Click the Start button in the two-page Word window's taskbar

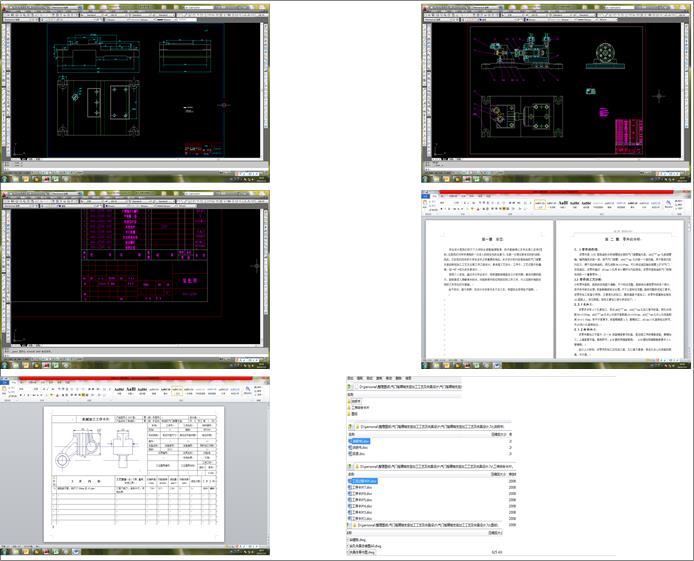[x=426, y=365]
